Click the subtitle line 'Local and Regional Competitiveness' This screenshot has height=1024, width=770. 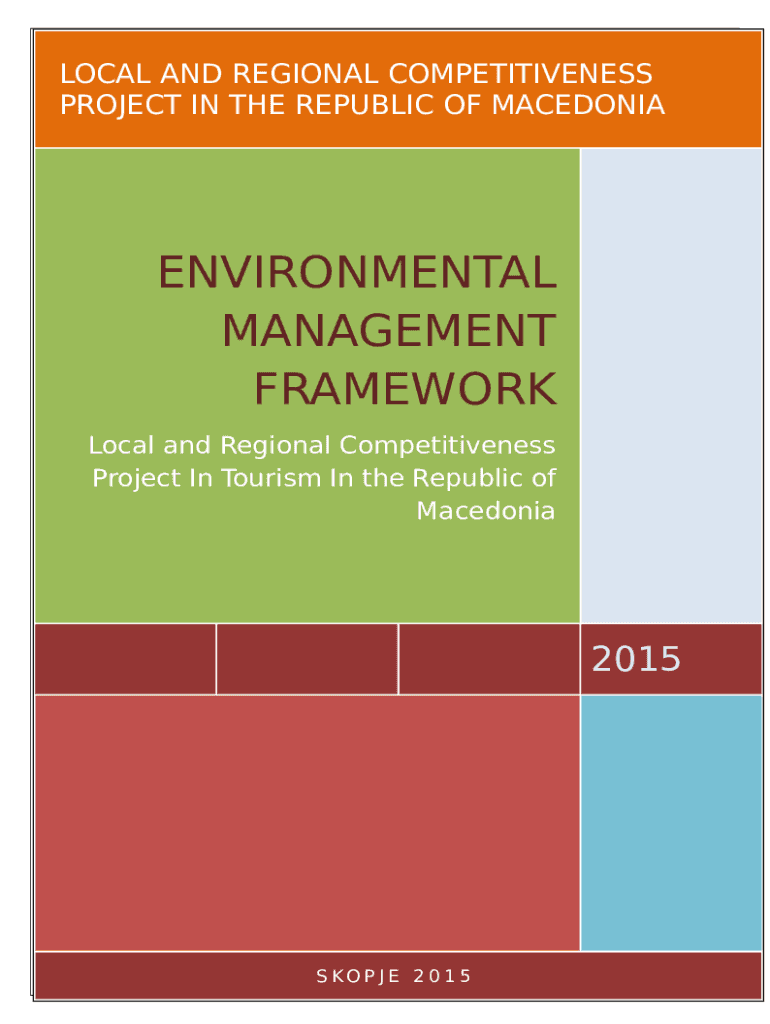[x=321, y=444]
